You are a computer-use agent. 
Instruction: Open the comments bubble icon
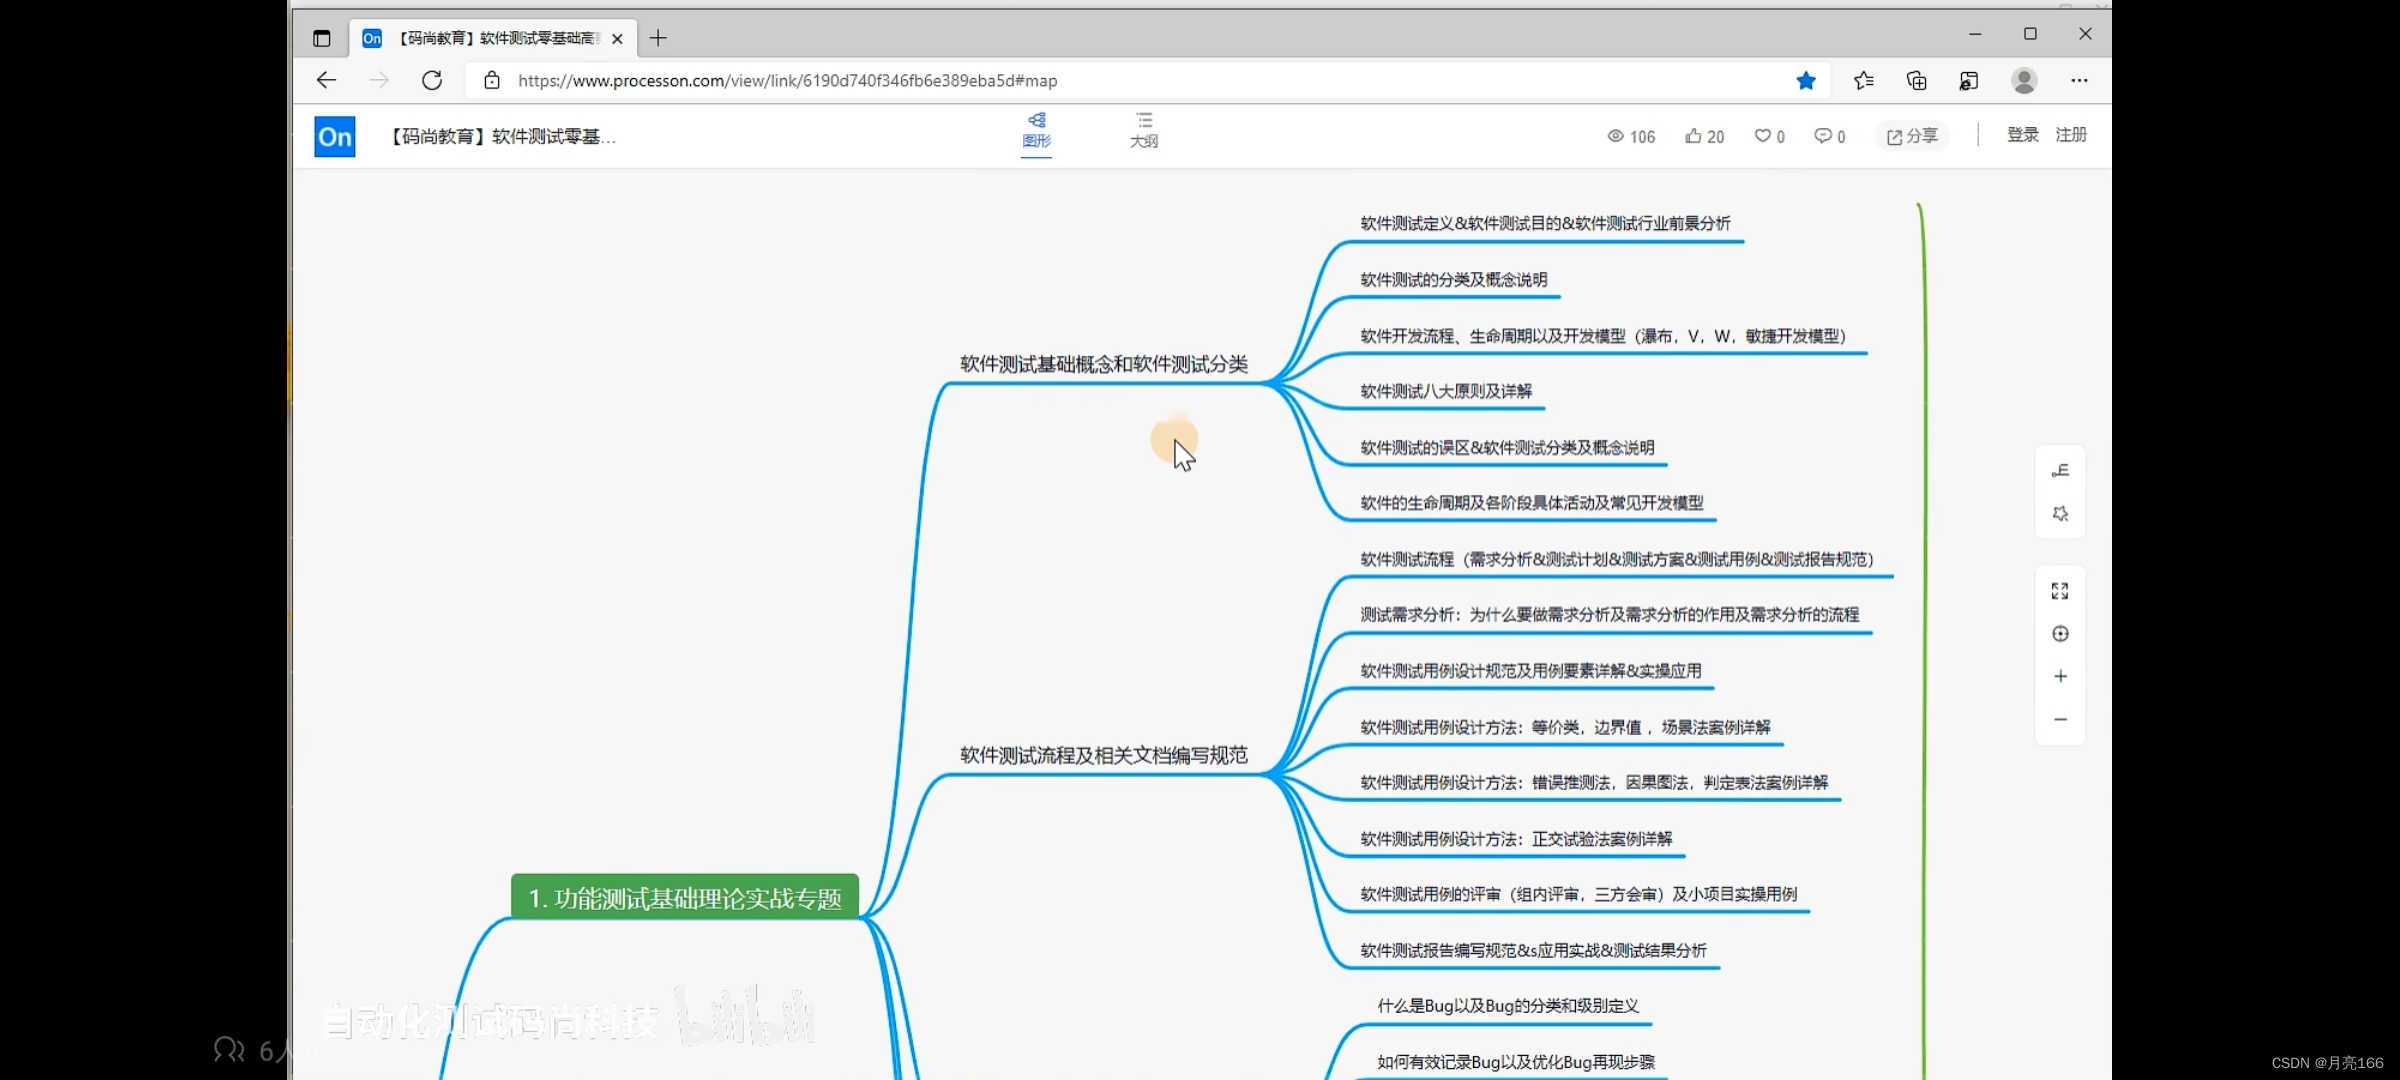[1823, 136]
